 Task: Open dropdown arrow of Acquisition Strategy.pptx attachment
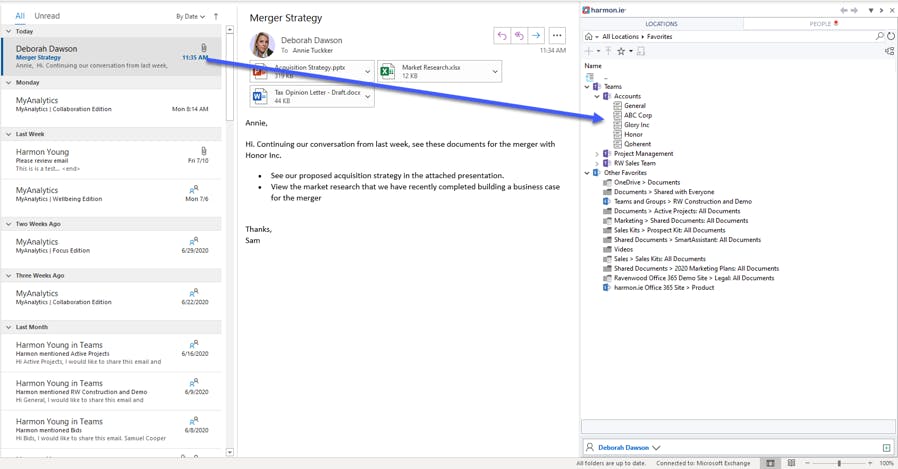point(368,72)
